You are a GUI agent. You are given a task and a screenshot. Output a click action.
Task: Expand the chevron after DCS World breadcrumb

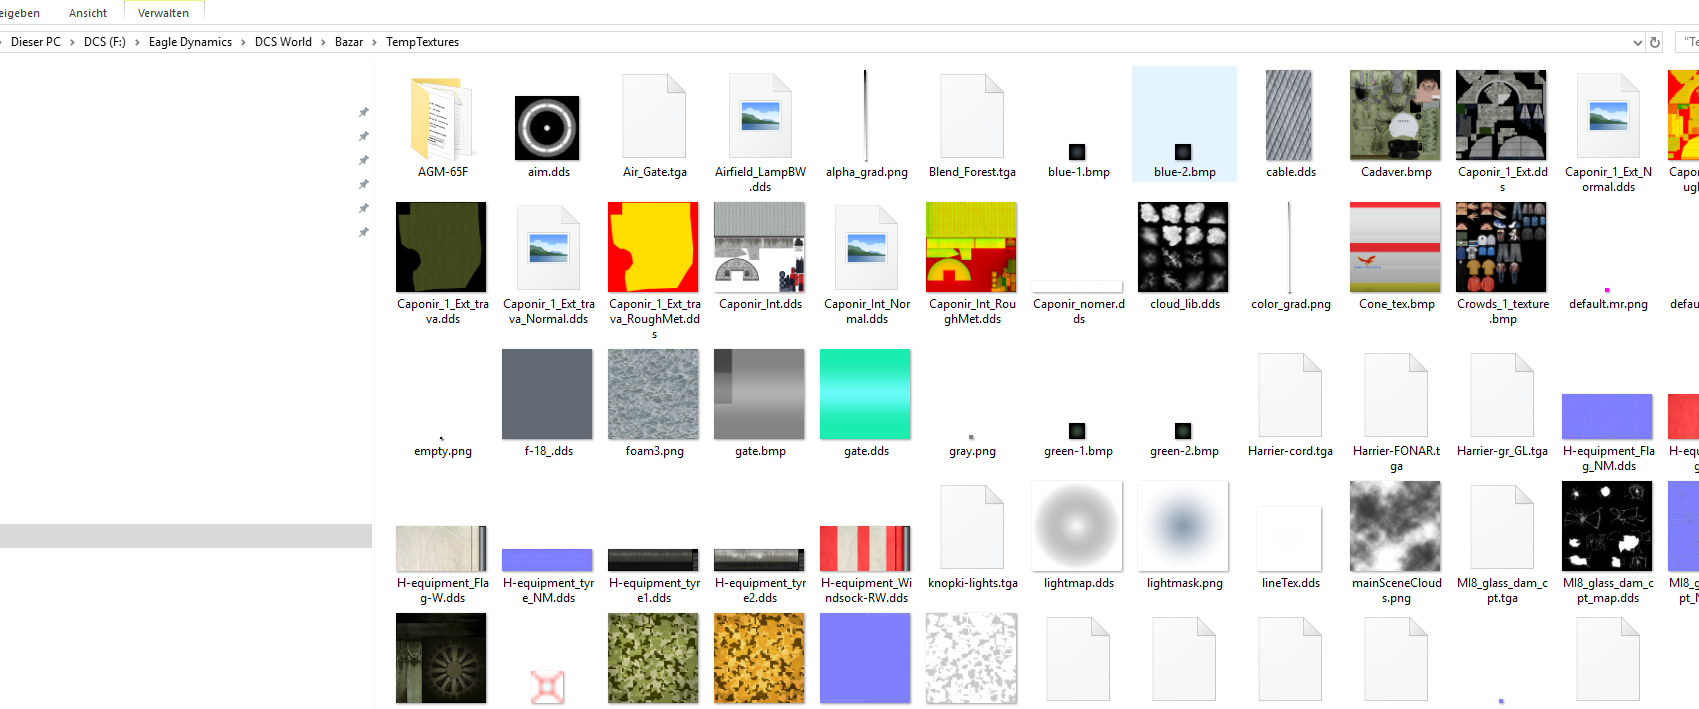(323, 42)
